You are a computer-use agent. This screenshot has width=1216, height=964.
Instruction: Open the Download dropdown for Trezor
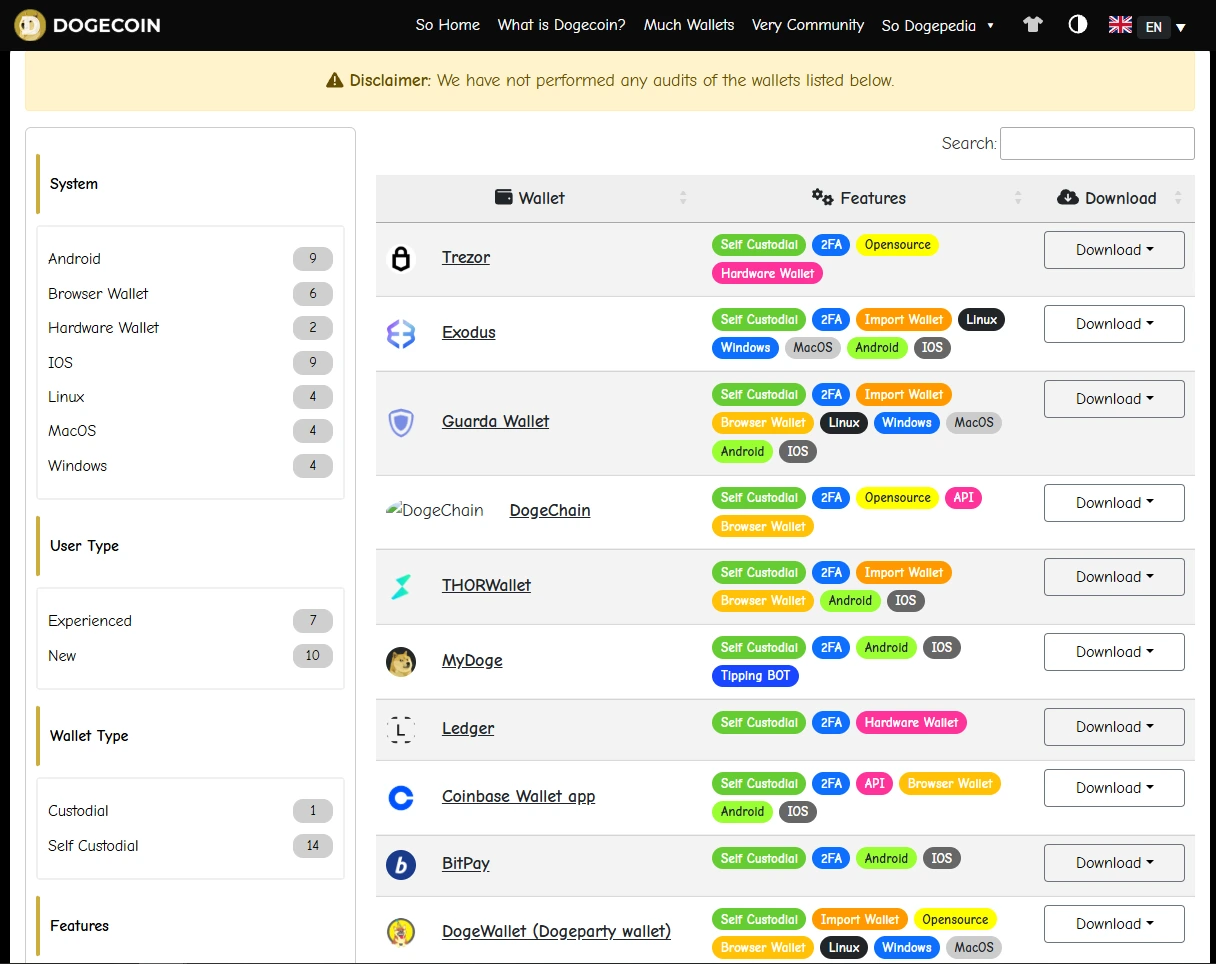click(x=1113, y=249)
